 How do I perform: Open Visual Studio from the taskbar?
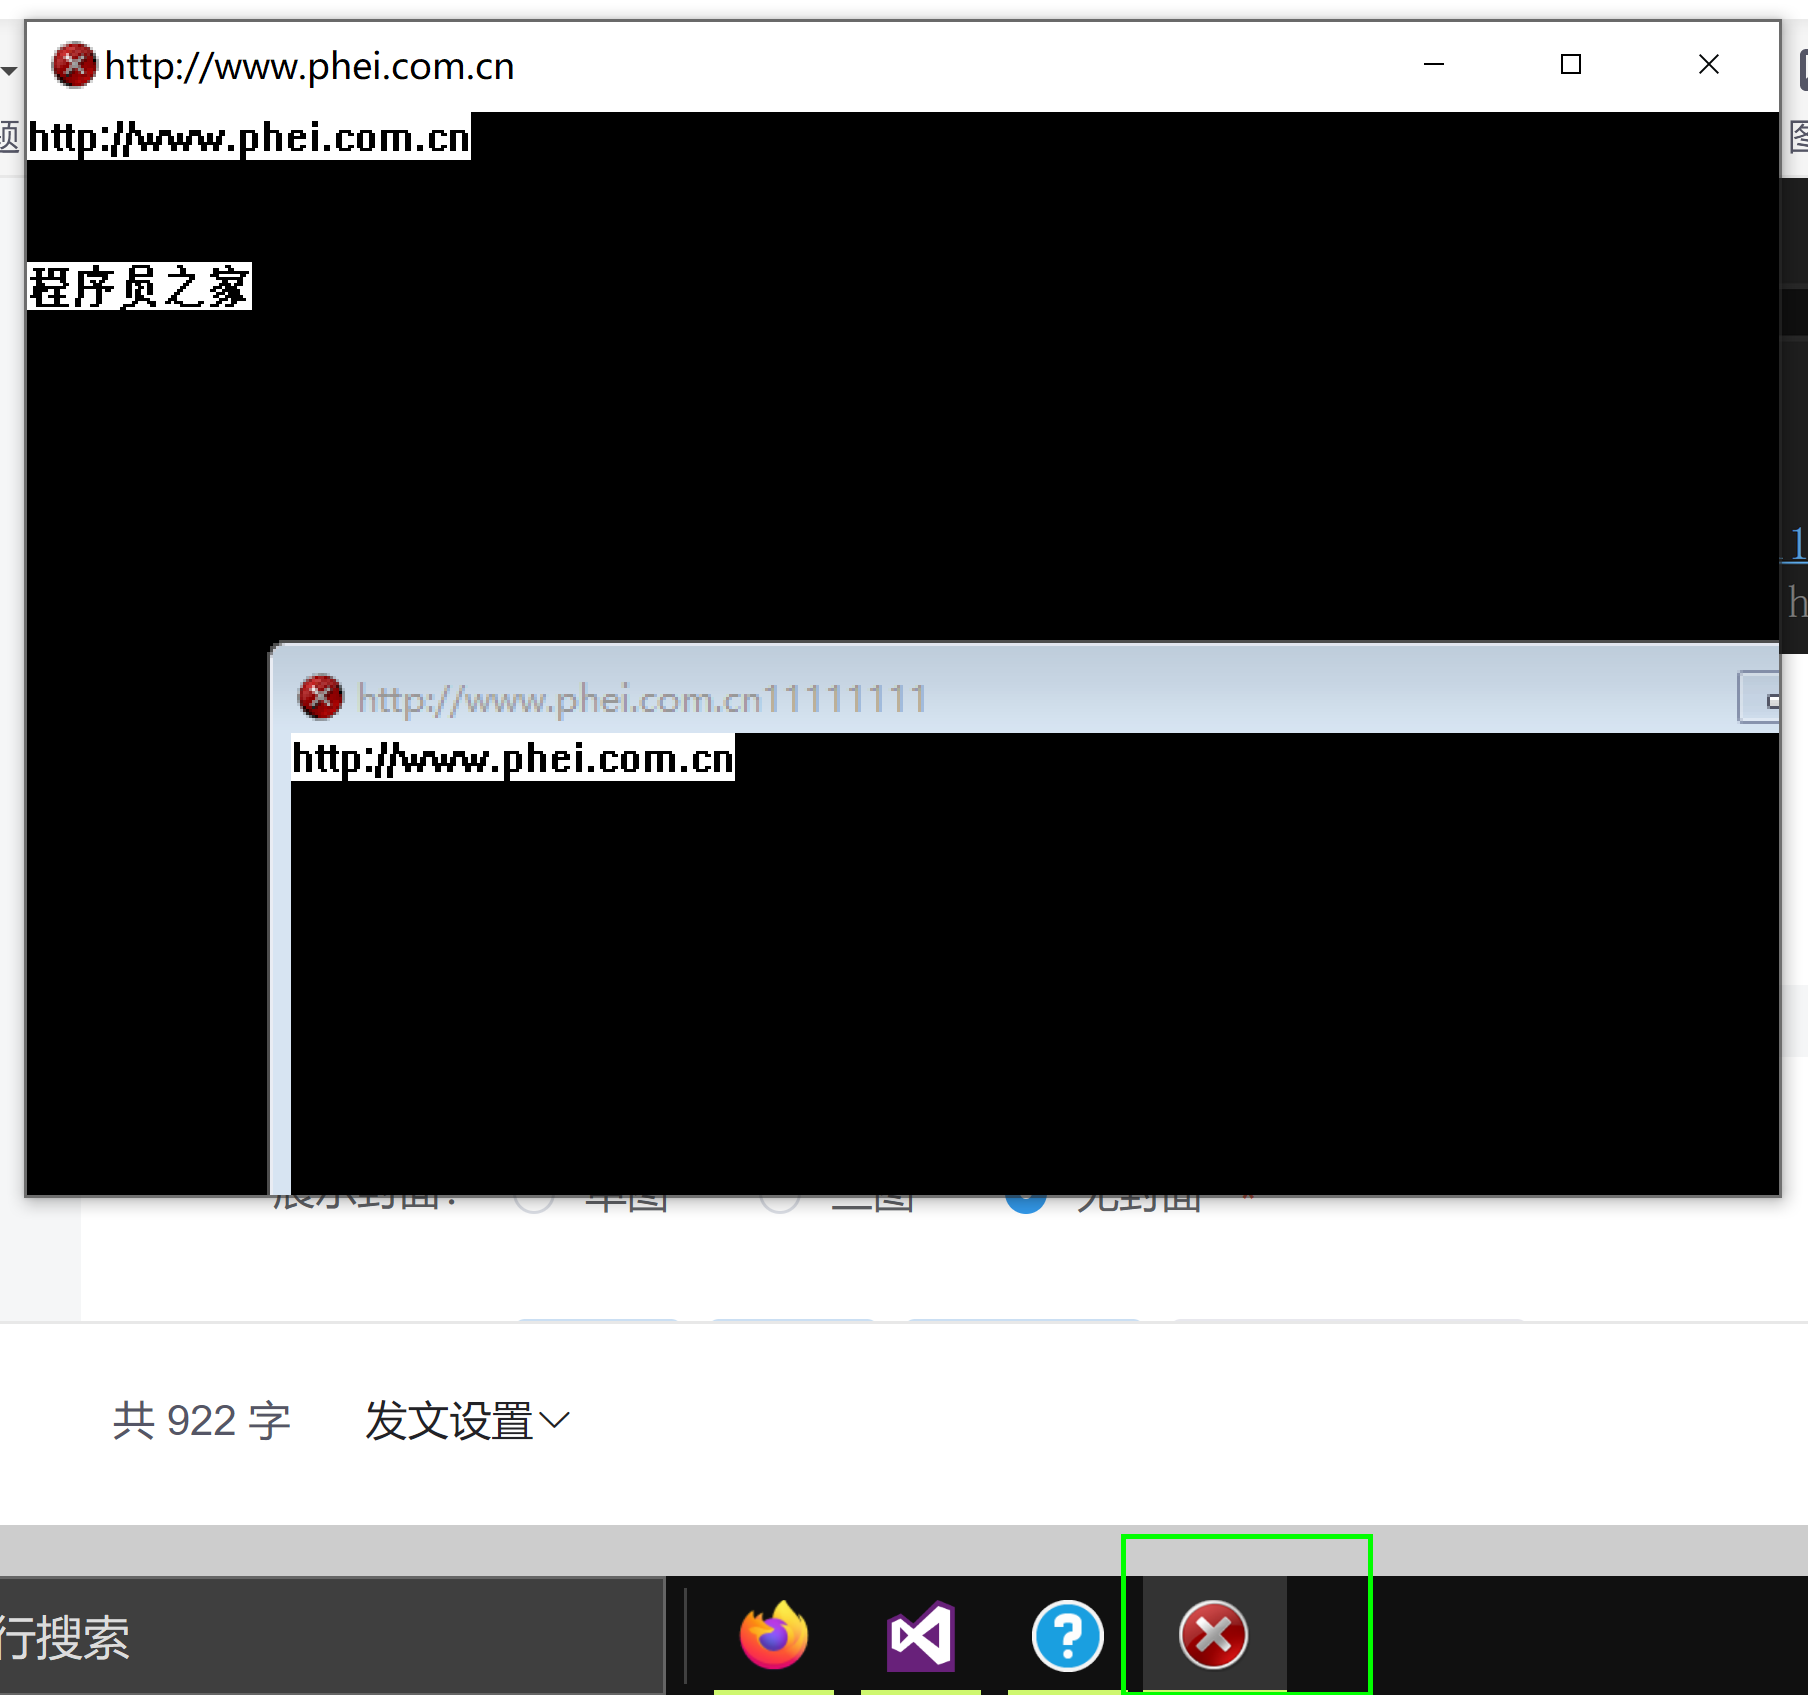[x=919, y=1636]
